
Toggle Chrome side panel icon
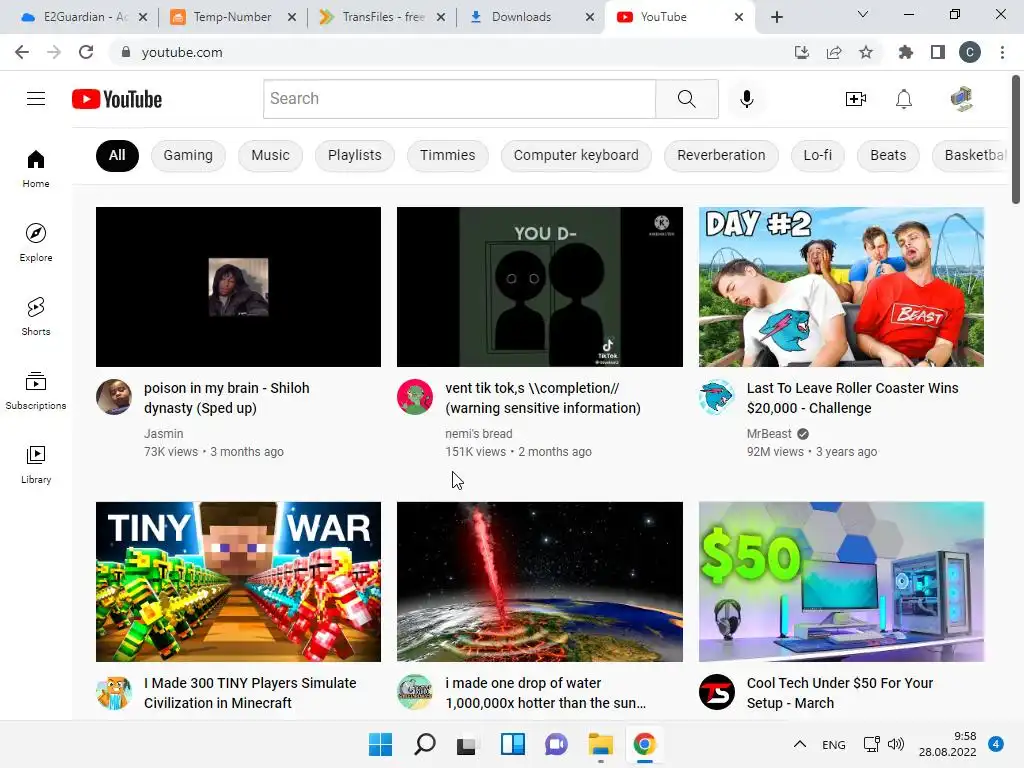coord(938,52)
